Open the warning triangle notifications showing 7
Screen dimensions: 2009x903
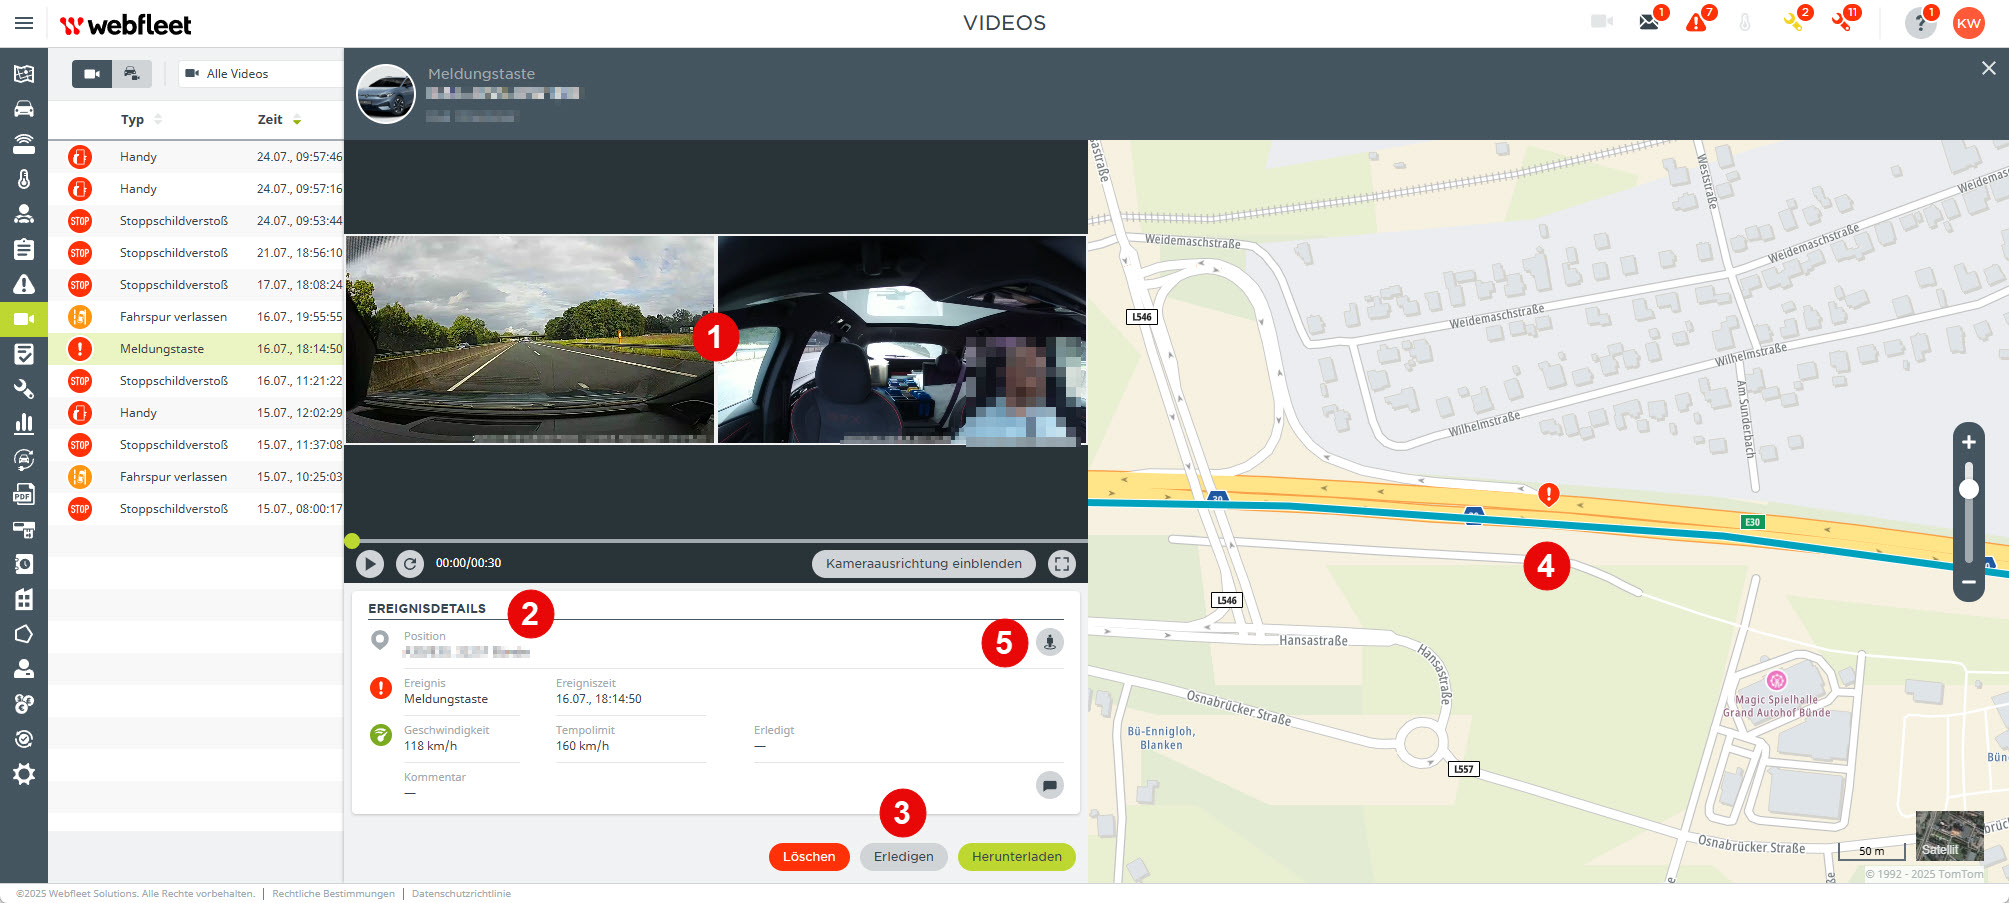[1694, 22]
